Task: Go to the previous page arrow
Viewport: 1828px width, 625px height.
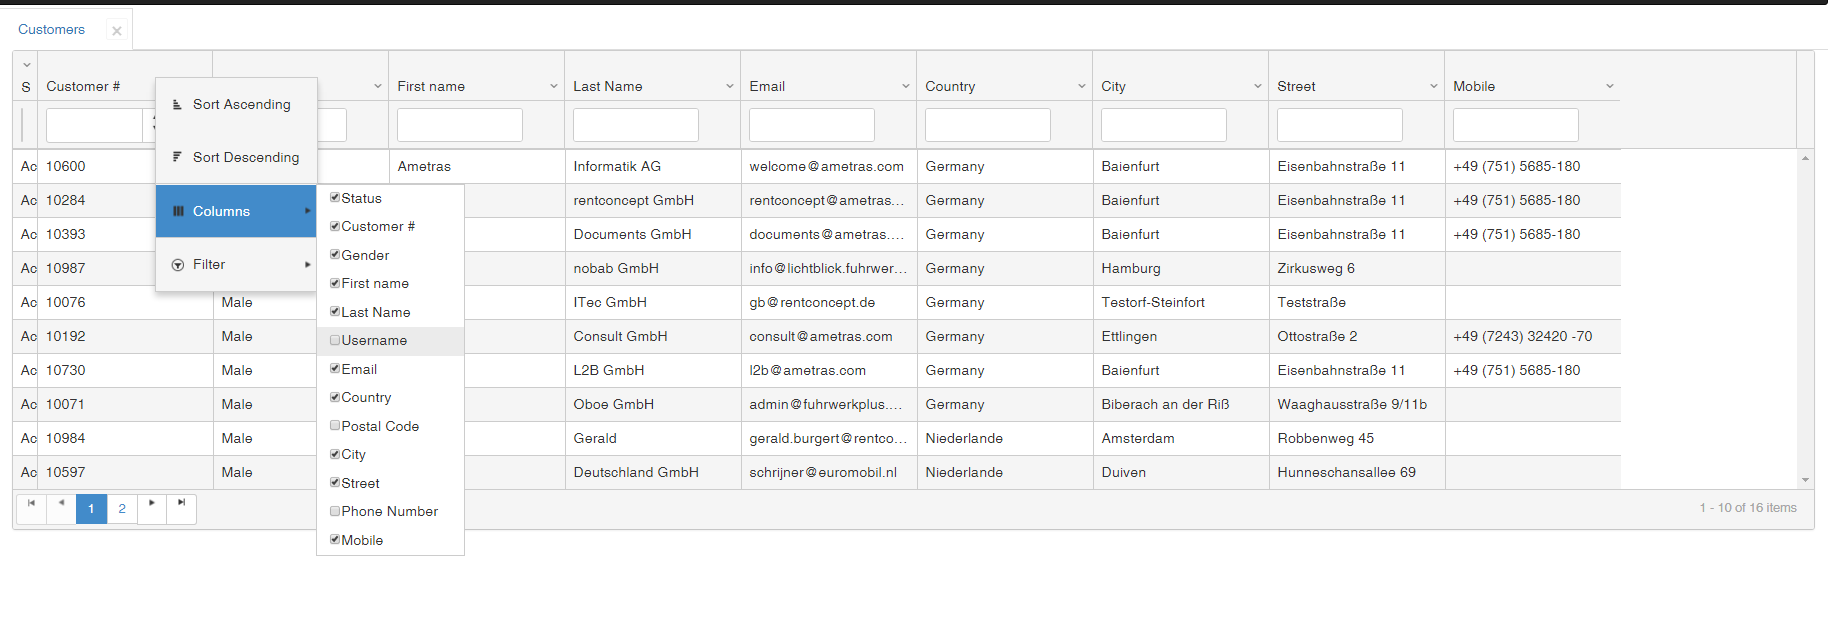Action: [61, 503]
